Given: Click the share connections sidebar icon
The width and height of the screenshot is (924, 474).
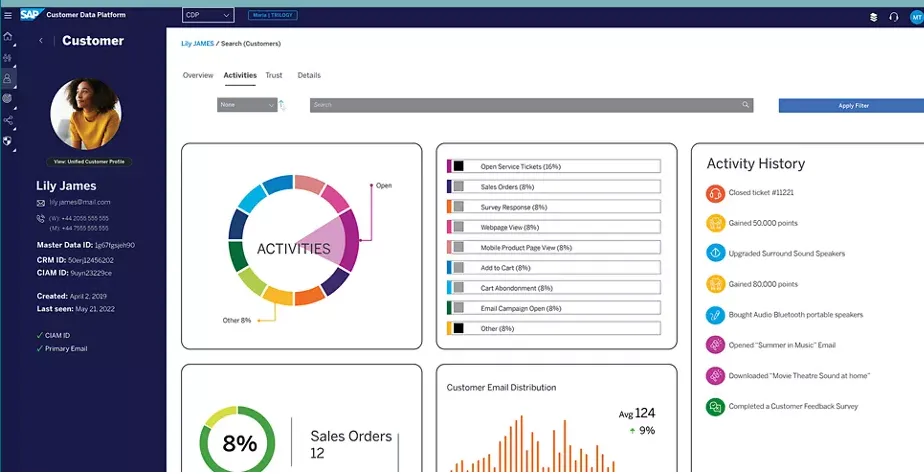Looking at the screenshot, I should [8, 120].
